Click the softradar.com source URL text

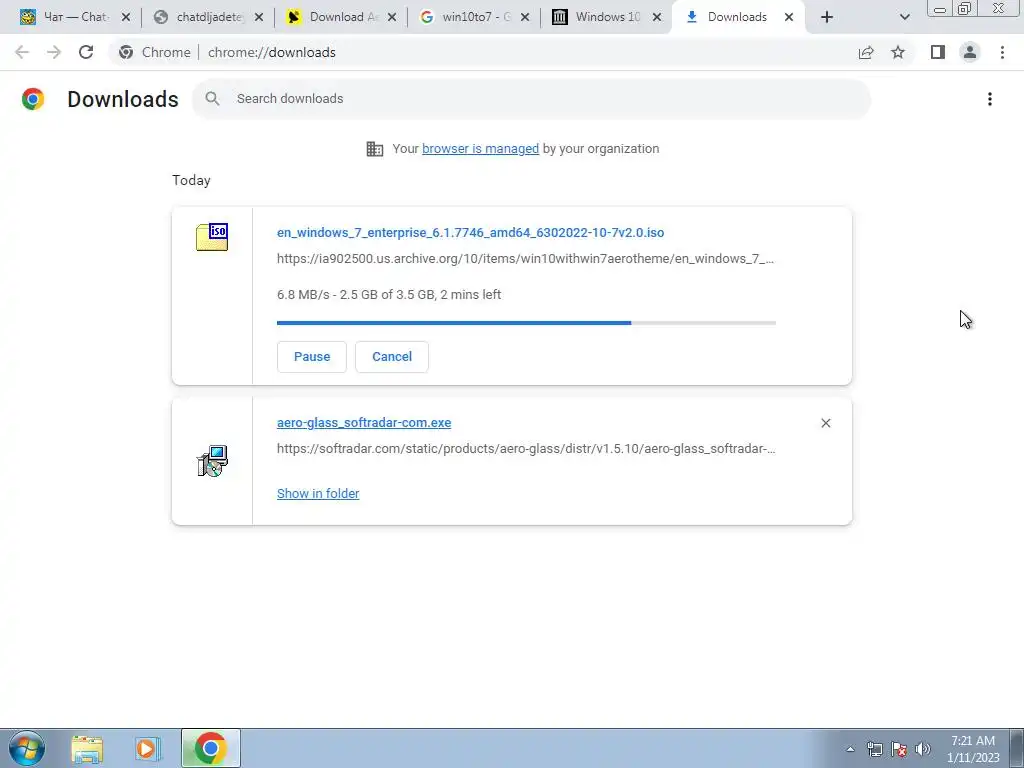pos(526,449)
